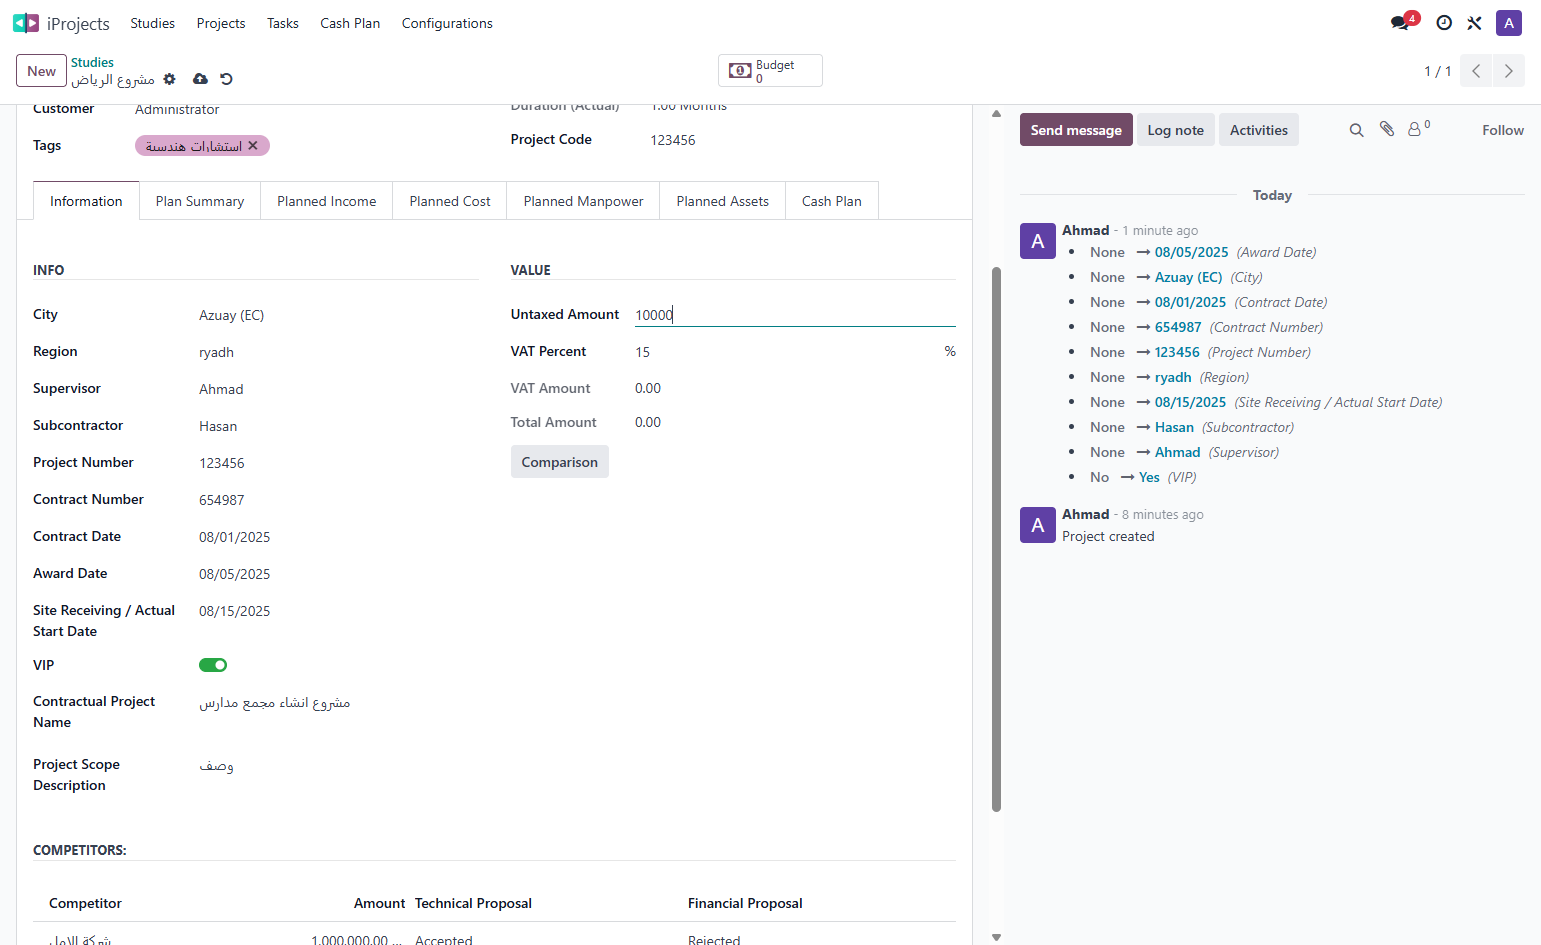Open the user avatar menu

coord(1509,23)
